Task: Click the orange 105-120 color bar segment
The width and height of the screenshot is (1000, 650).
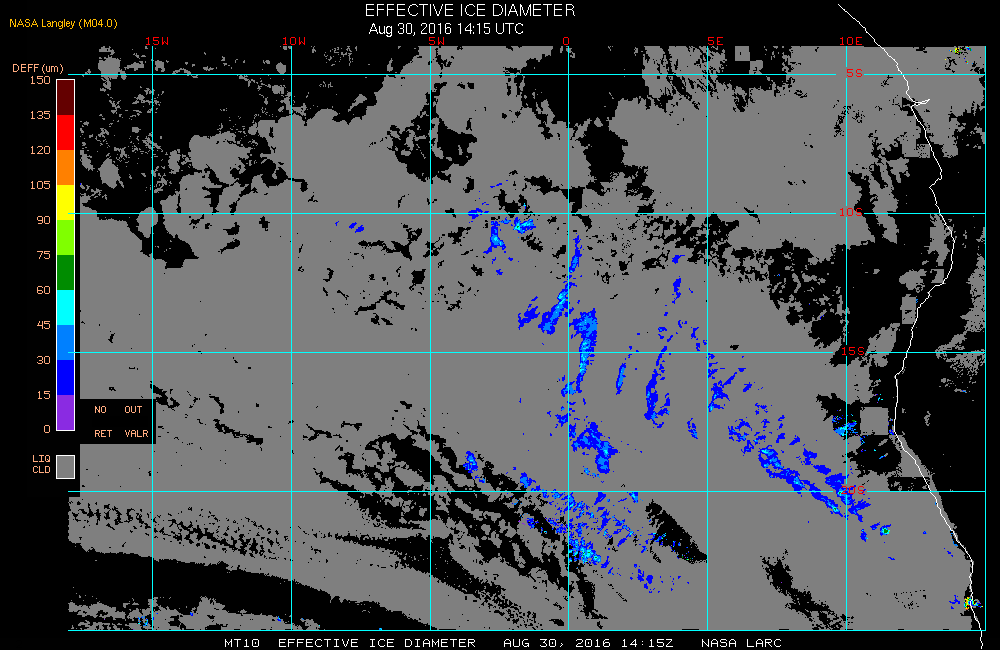Action: [66, 167]
